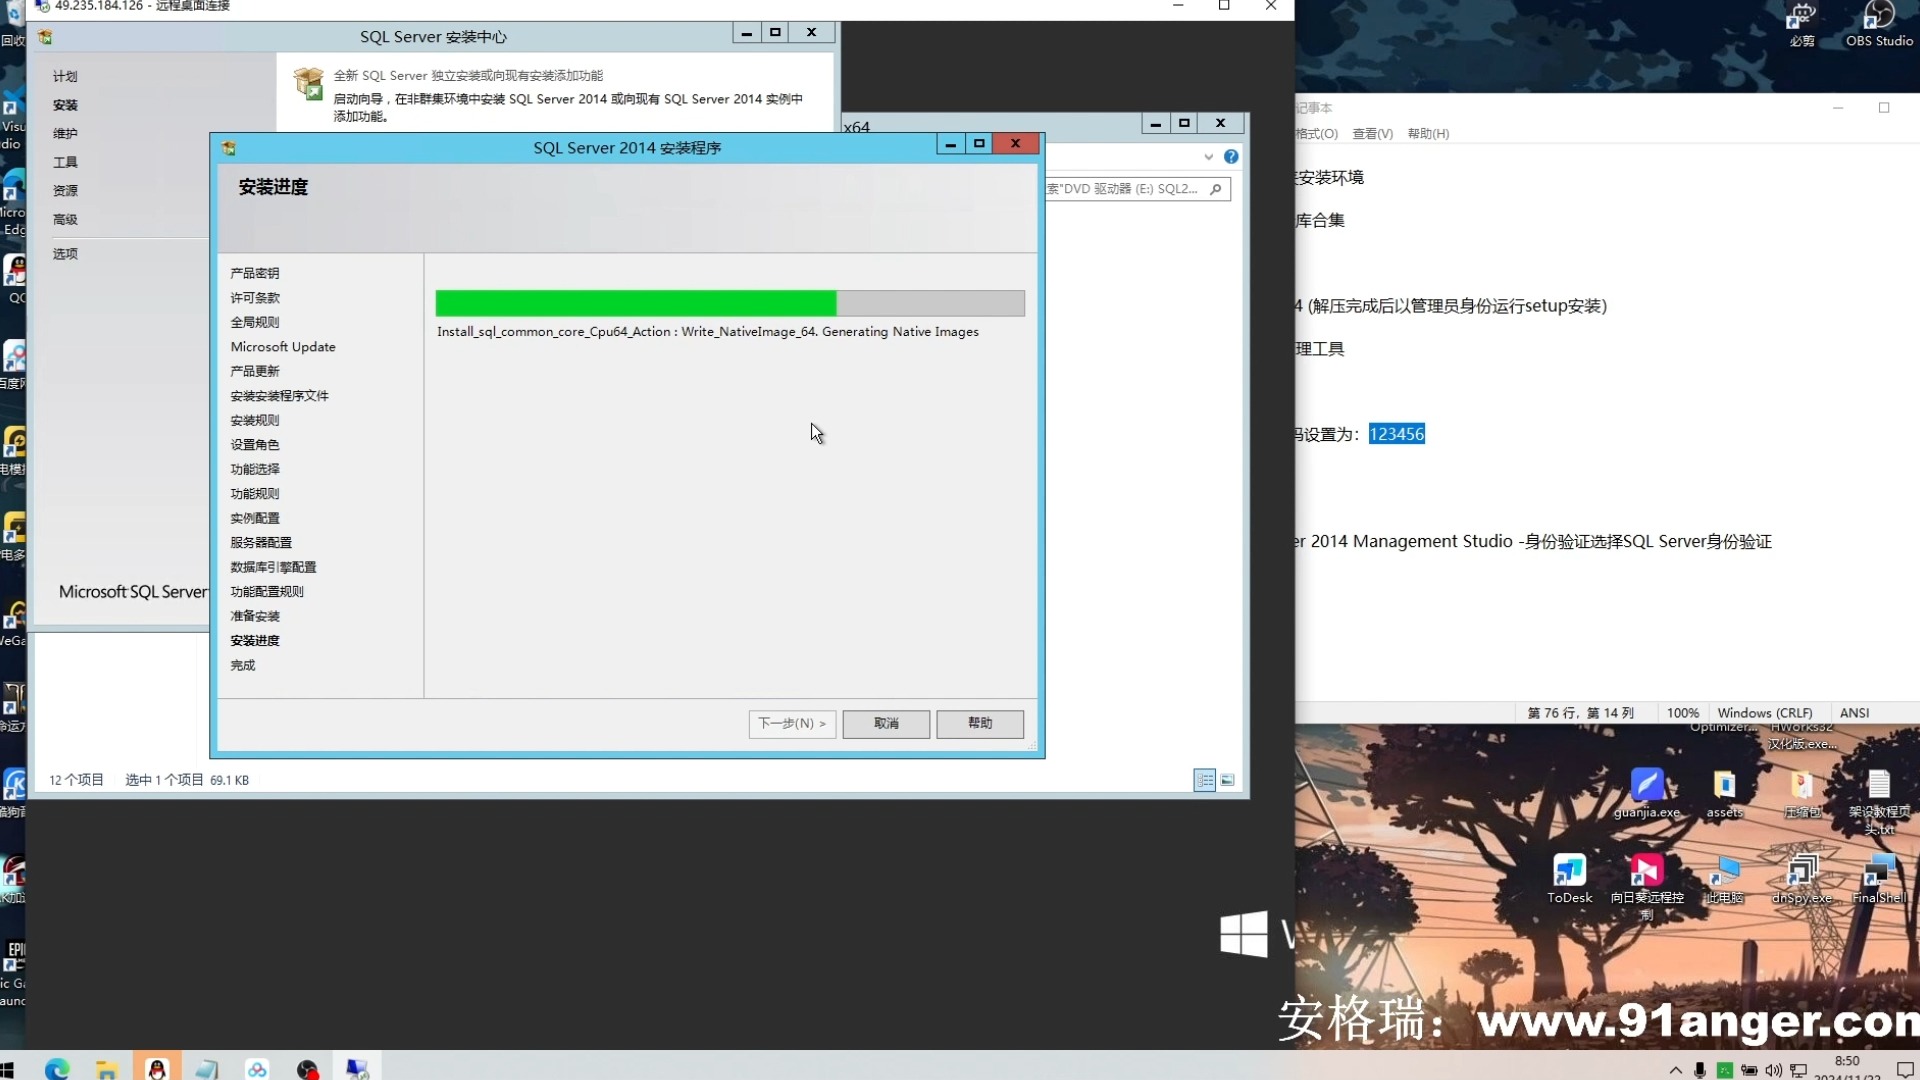Select 维护 in SQL Server 安装中心
This screenshot has height=1080, width=1920.
tap(65, 134)
